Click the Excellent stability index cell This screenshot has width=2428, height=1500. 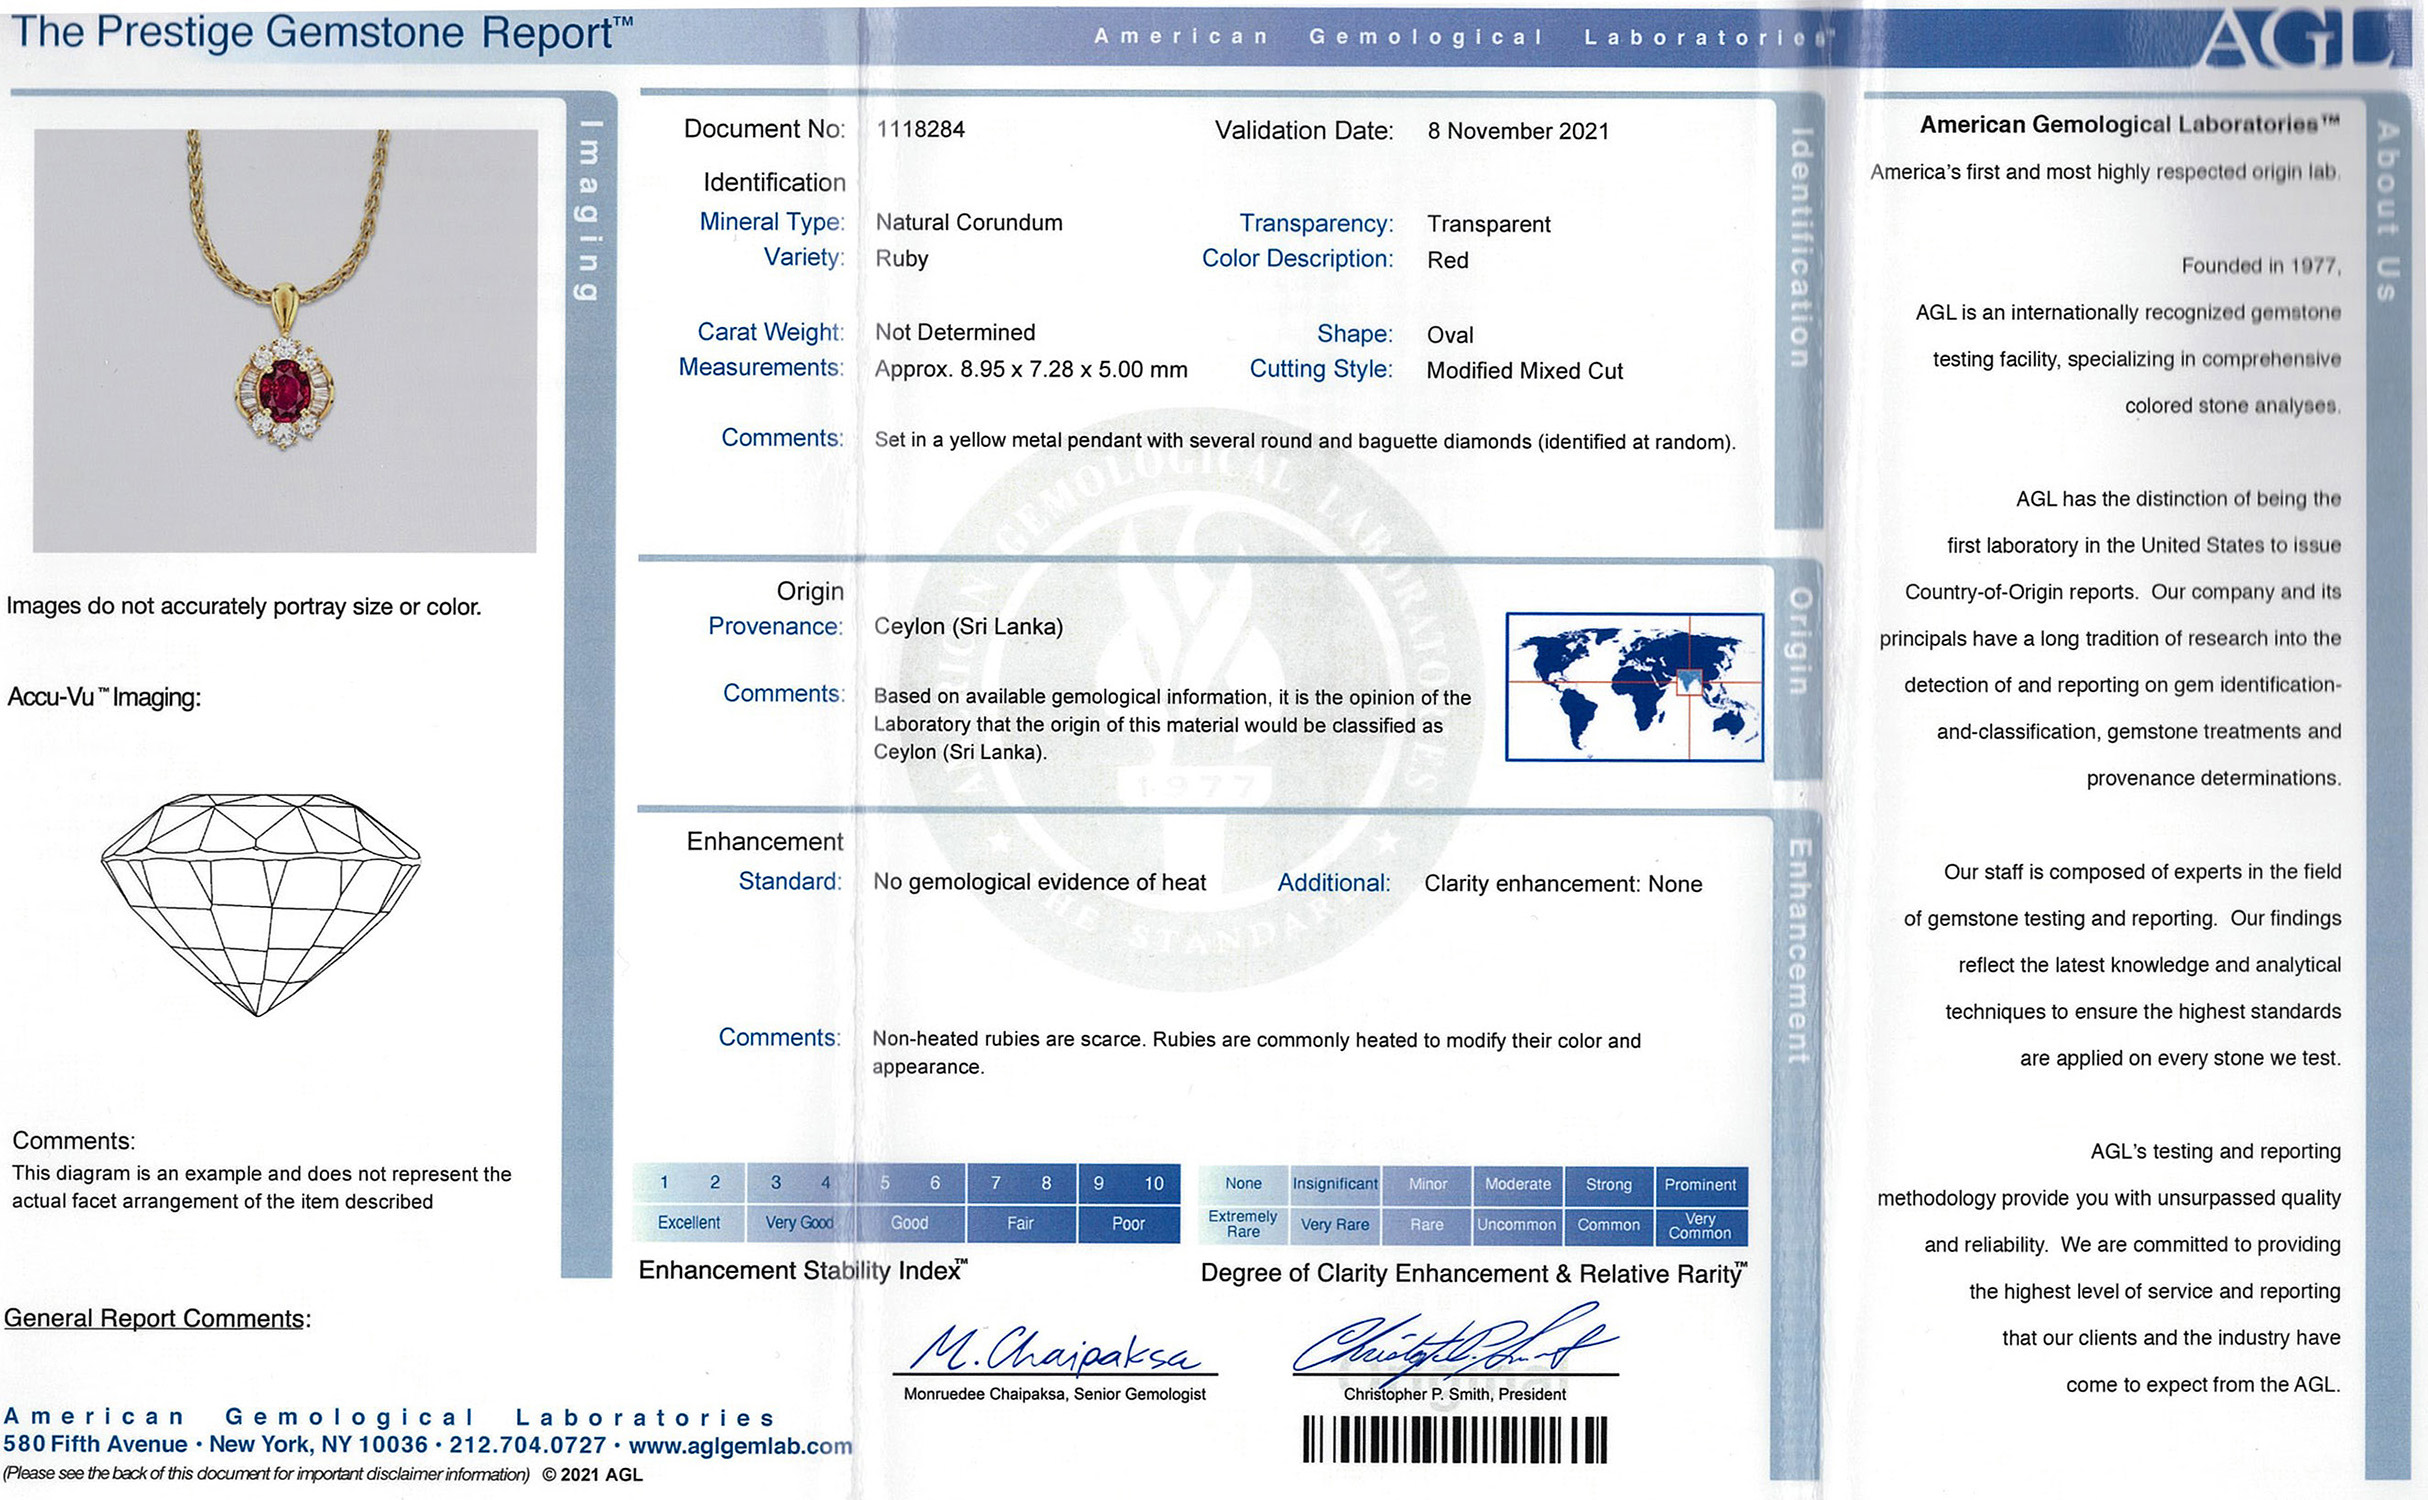pyautogui.click(x=688, y=1223)
